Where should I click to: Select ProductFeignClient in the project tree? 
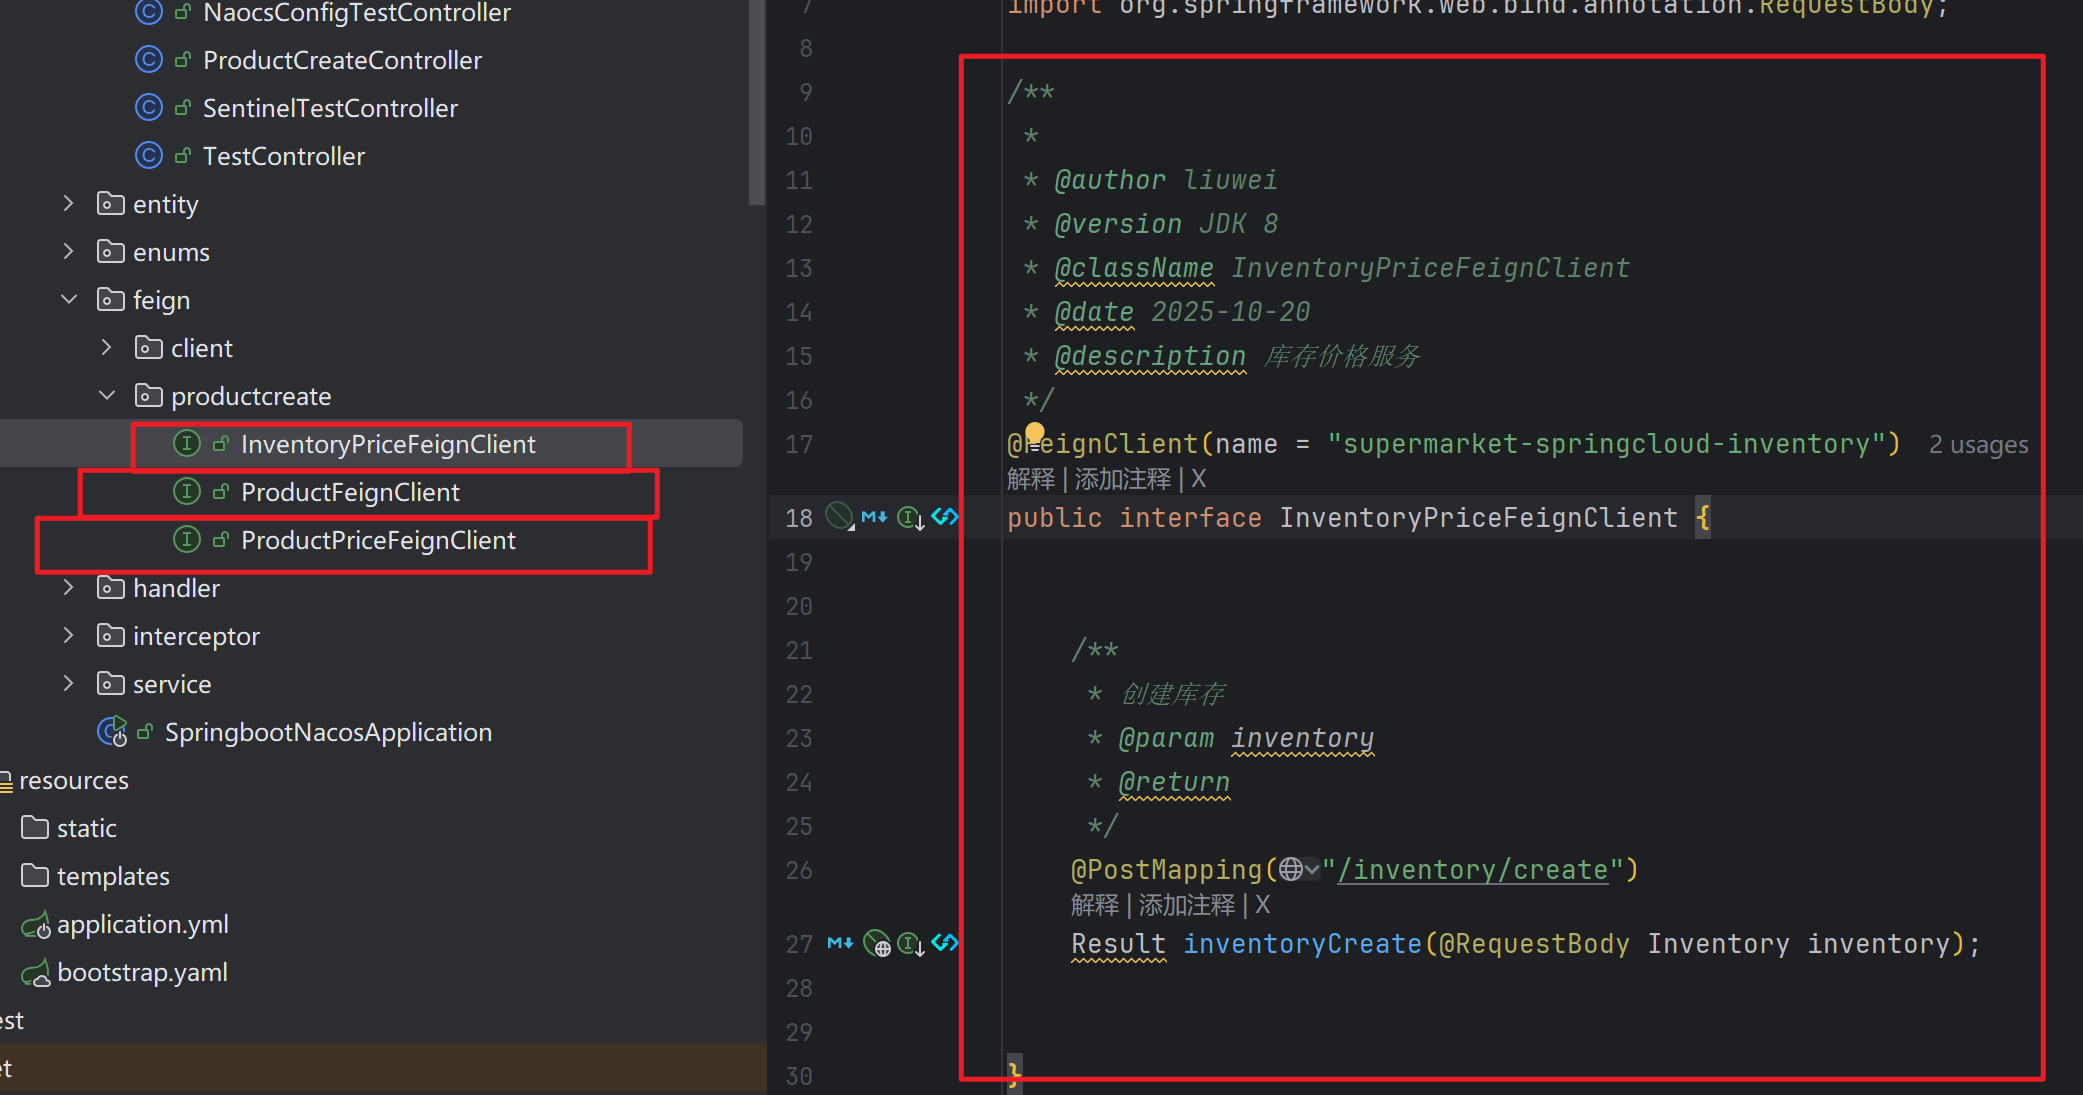[x=350, y=492]
